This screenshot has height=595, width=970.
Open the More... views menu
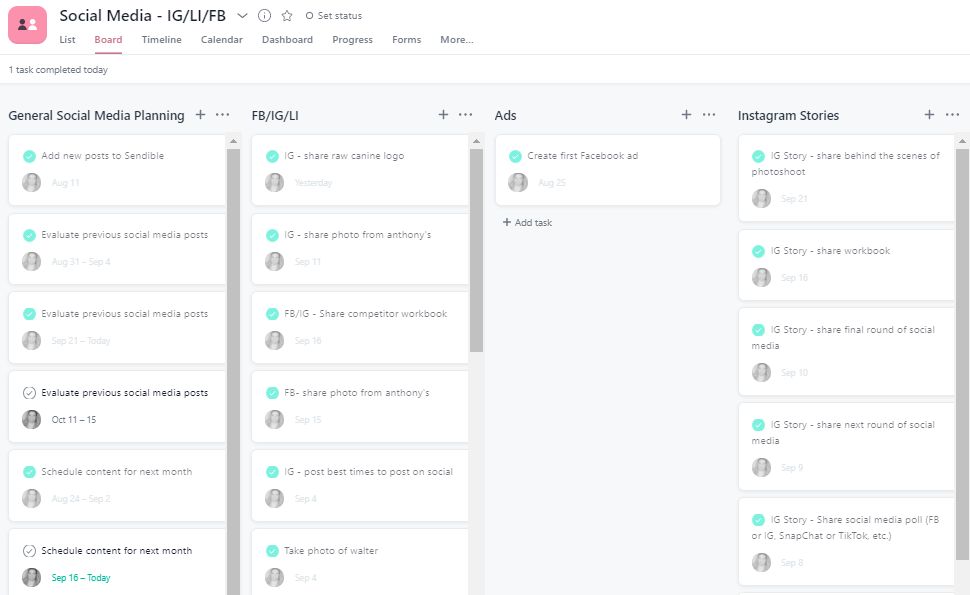point(457,40)
